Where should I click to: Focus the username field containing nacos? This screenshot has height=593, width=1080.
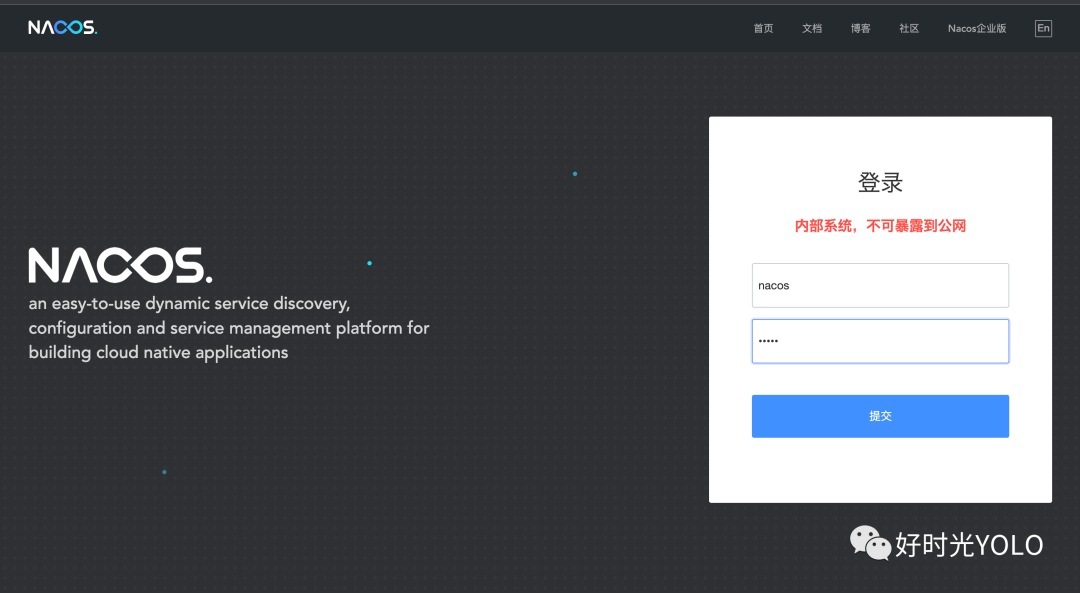point(880,285)
